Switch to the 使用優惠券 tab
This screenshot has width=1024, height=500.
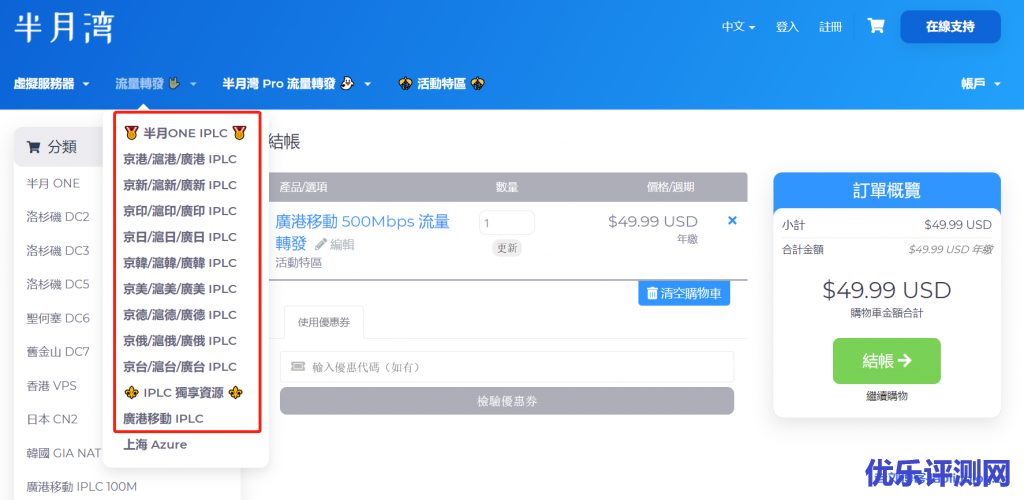click(324, 321)
